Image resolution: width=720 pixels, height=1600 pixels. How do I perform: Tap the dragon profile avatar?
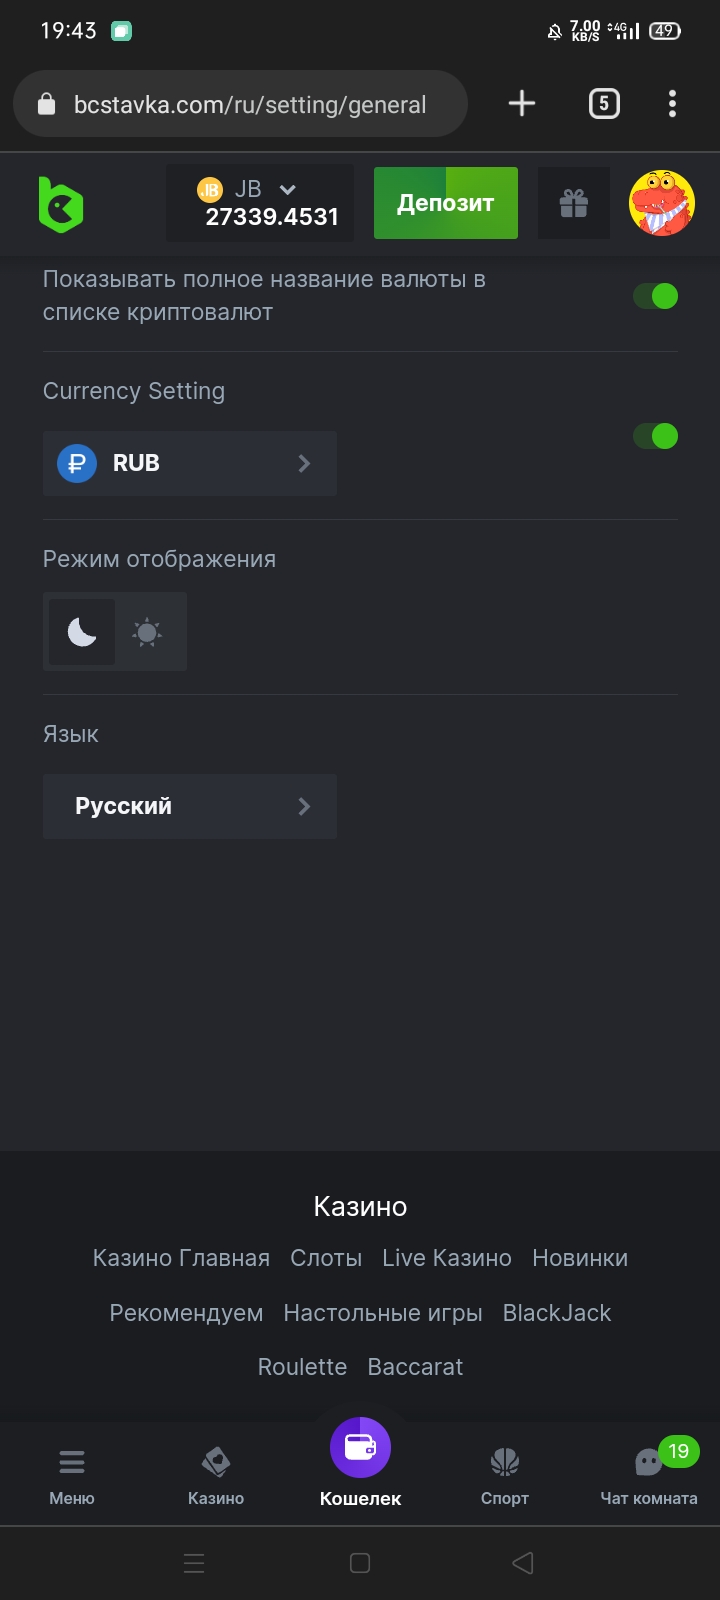click(661, 203)
